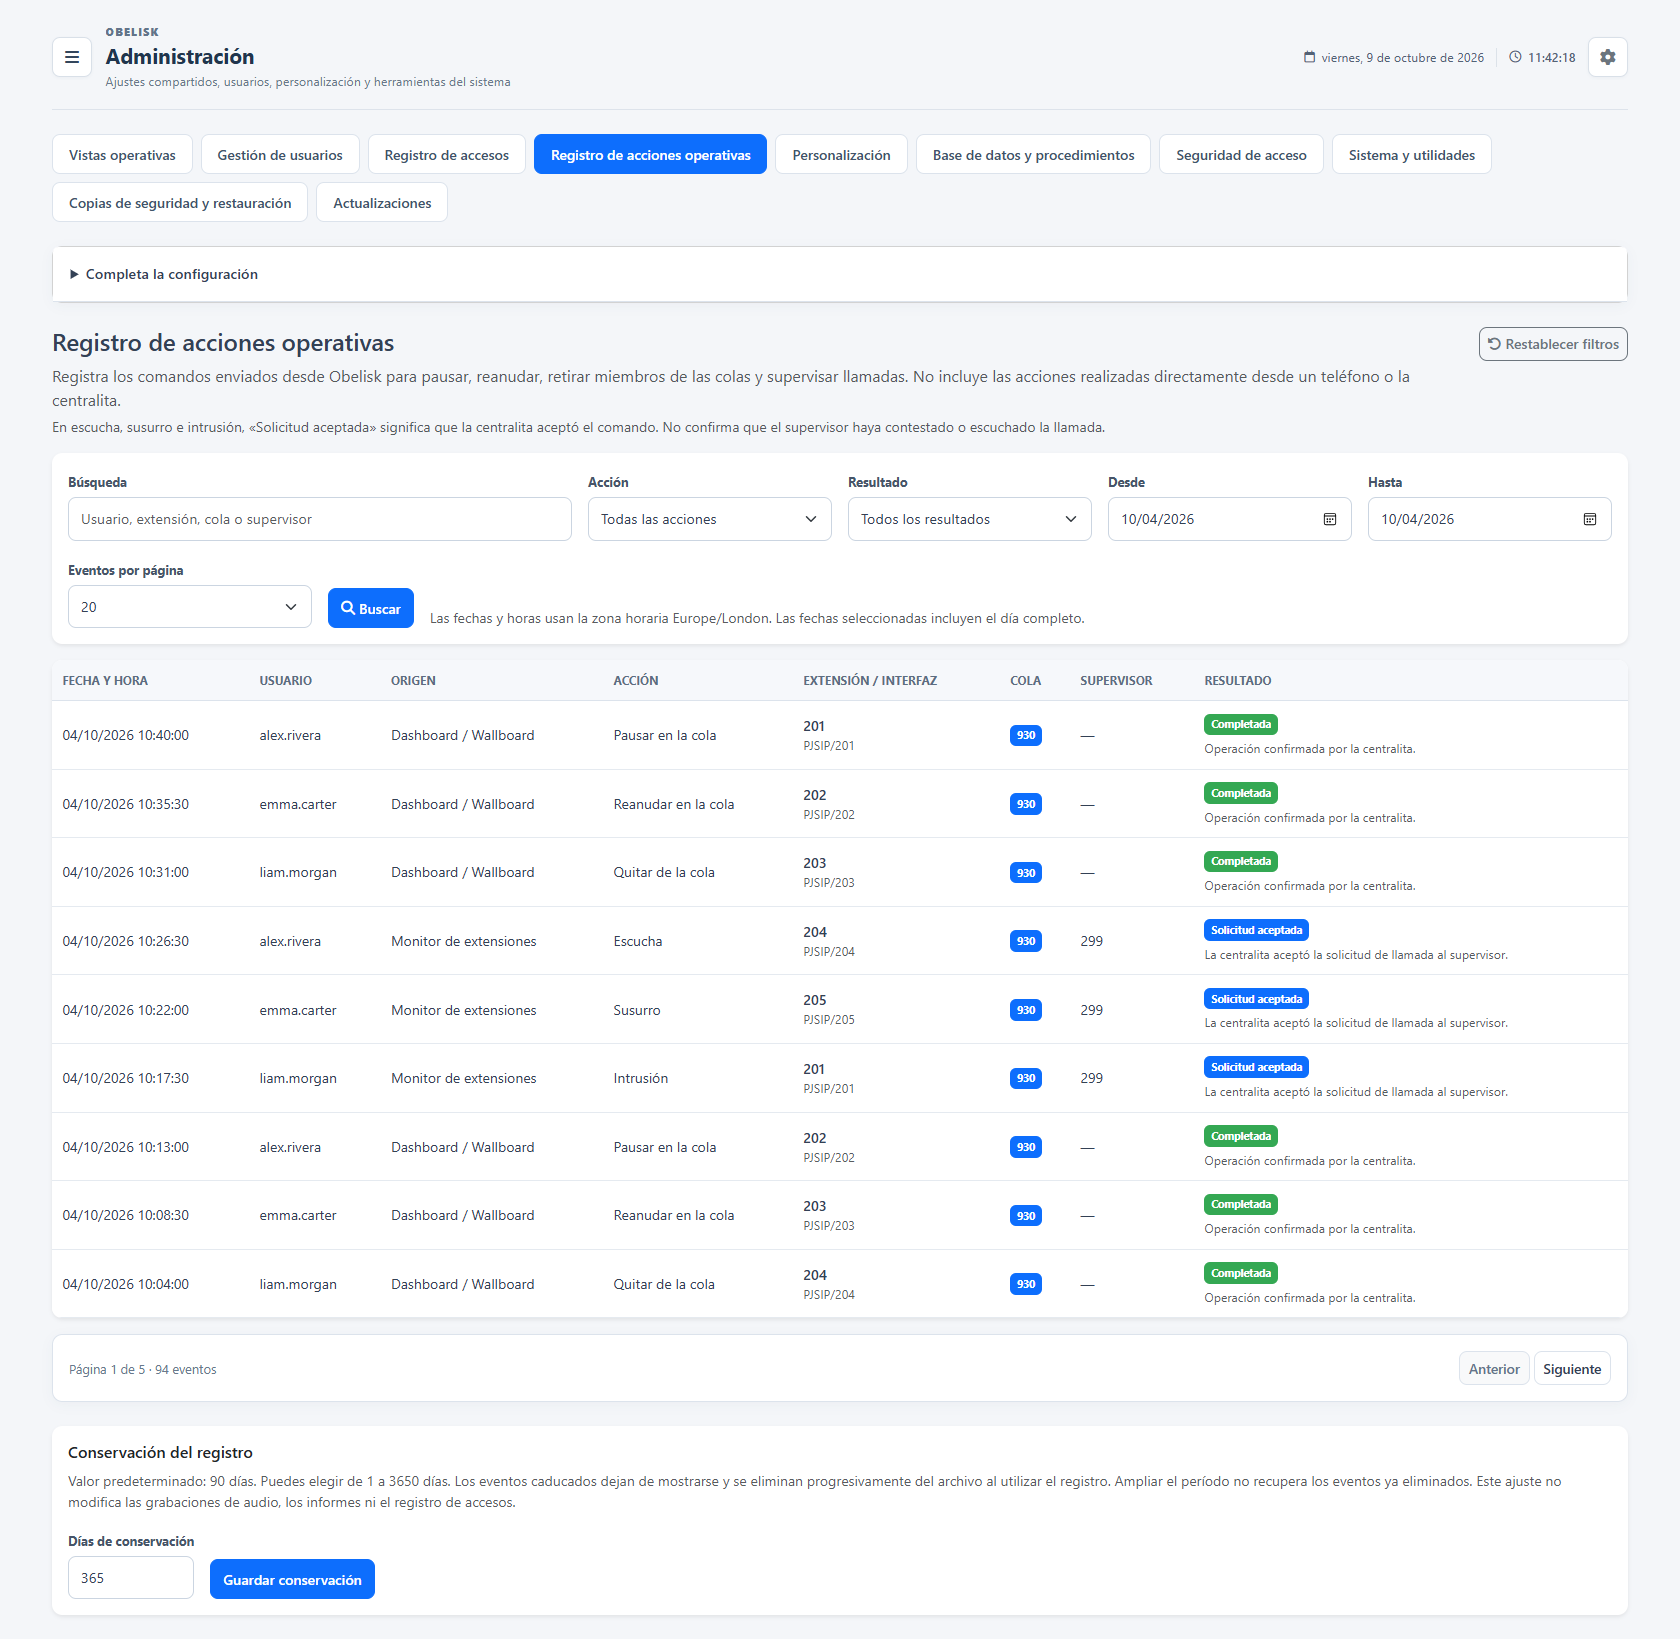Open the Desde date picker calendar icon

pyautogui.click(x=1330, y=519)
